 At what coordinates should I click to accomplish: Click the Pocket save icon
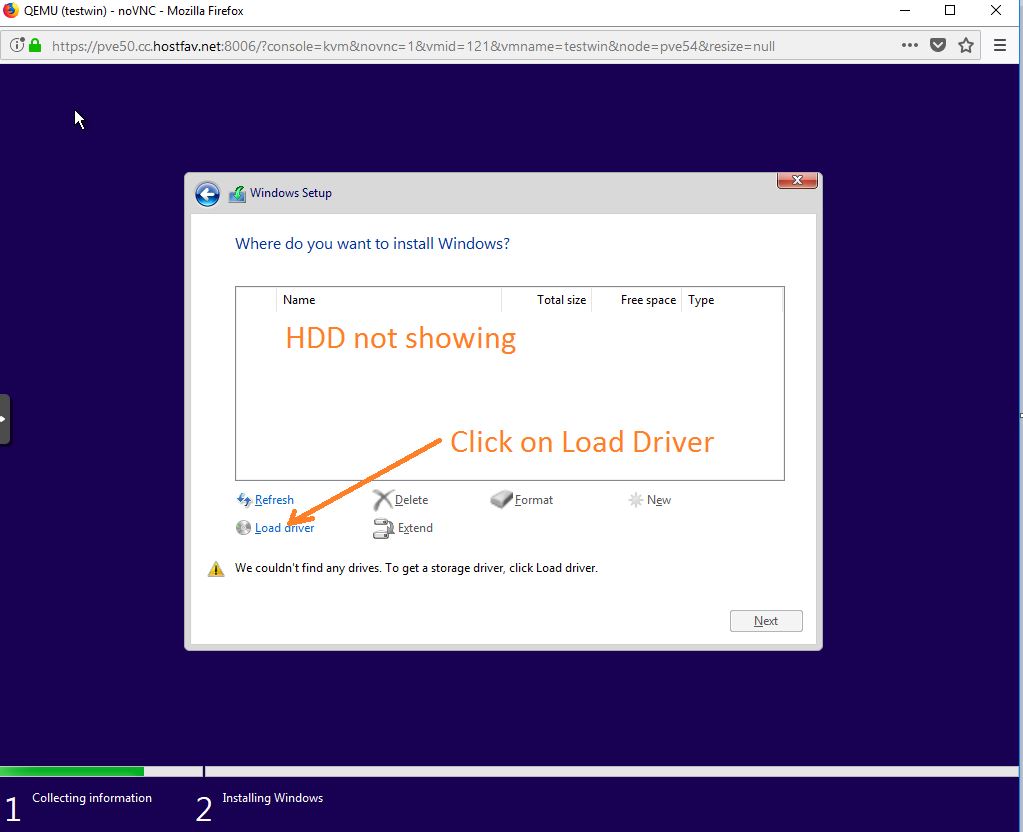[938, 45]
